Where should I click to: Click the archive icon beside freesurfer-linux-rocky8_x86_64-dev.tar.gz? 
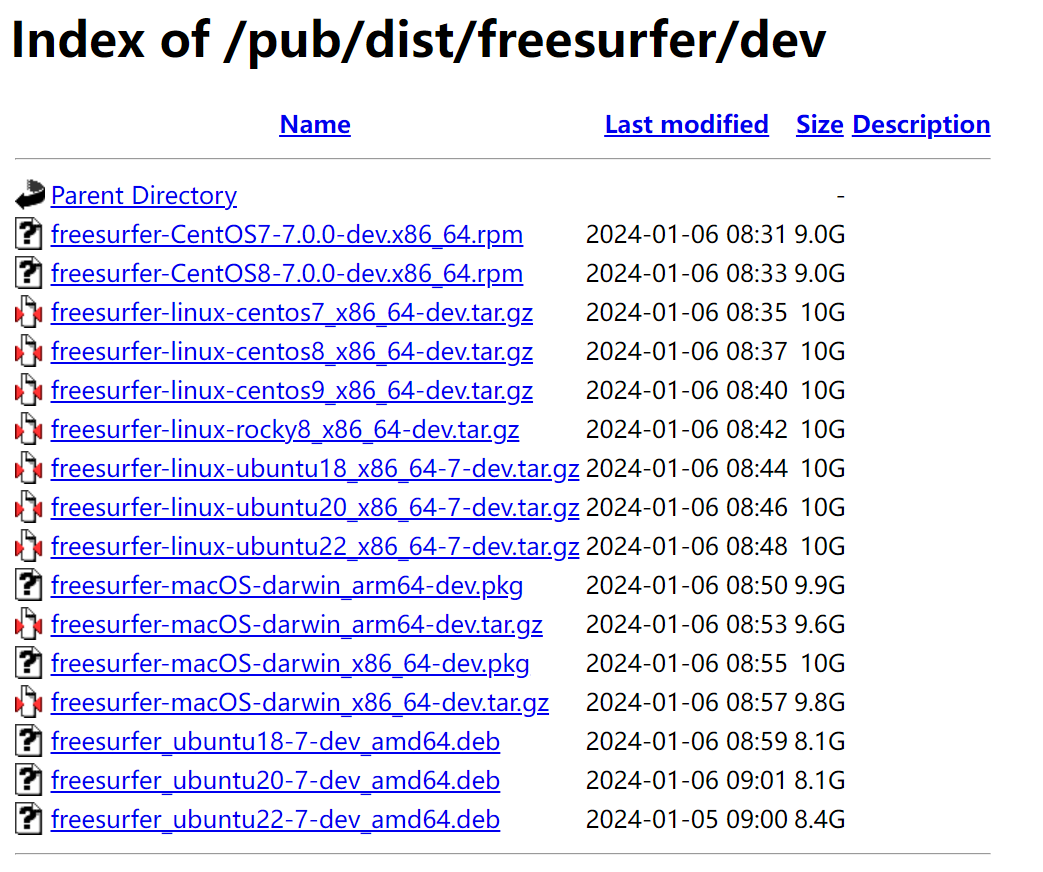(x=29, y=429)
